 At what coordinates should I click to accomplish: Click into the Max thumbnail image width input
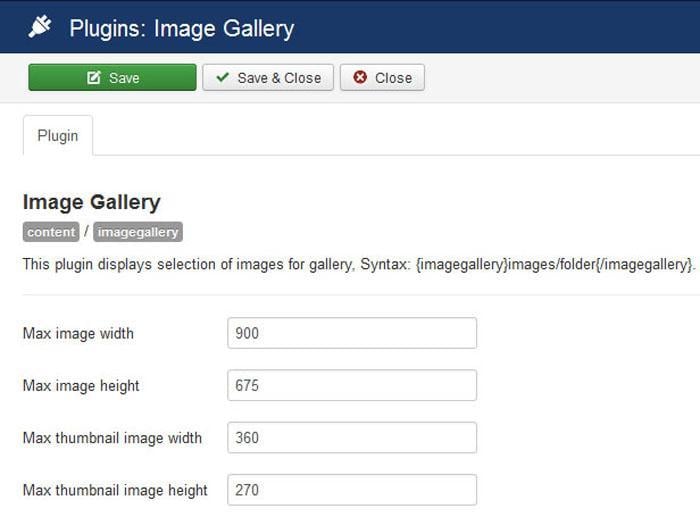click(352, 437)
